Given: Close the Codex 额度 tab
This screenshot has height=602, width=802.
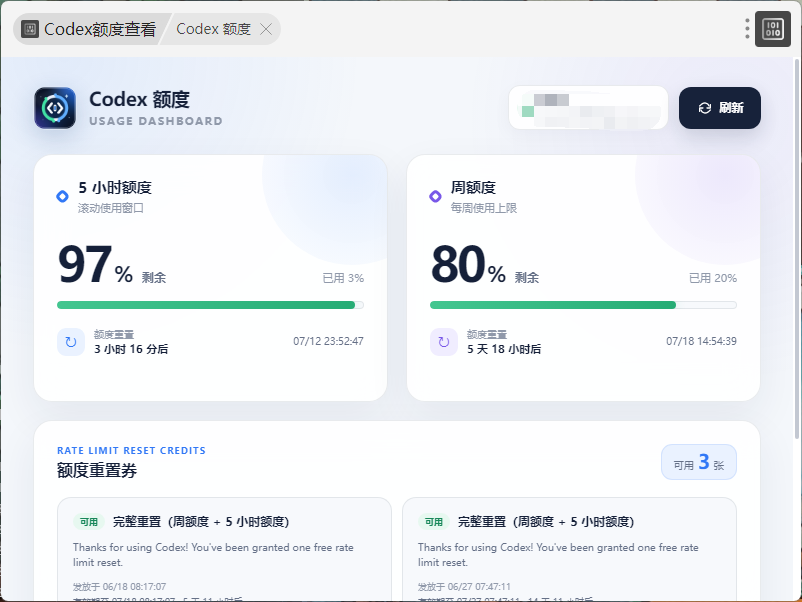Looking at the screenshot, I should 266,29.
